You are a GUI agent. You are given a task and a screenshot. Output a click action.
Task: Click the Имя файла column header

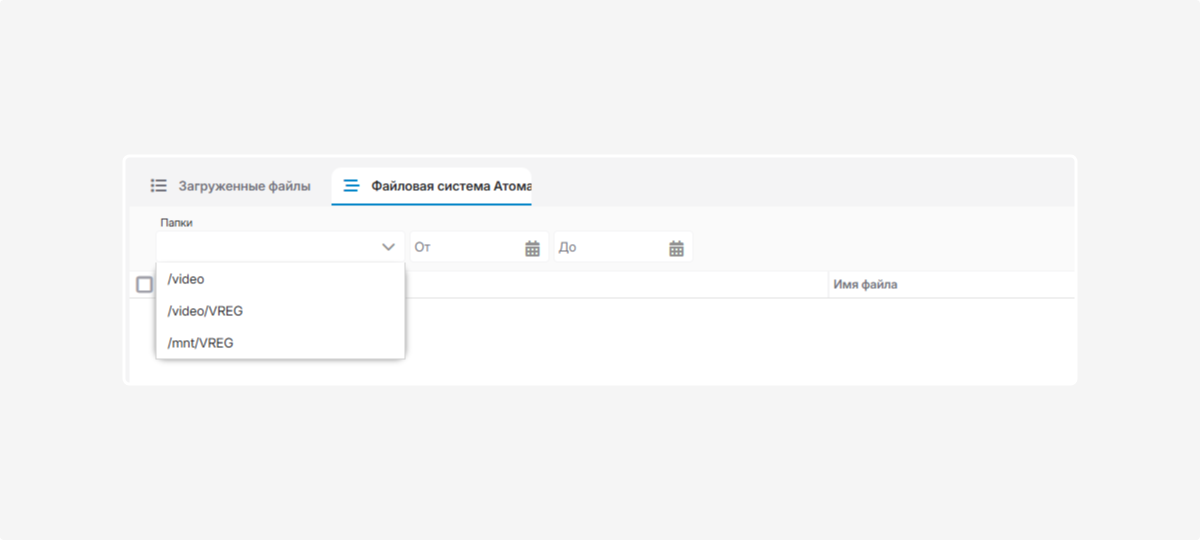pyautogui.click(x=865, y=285)
